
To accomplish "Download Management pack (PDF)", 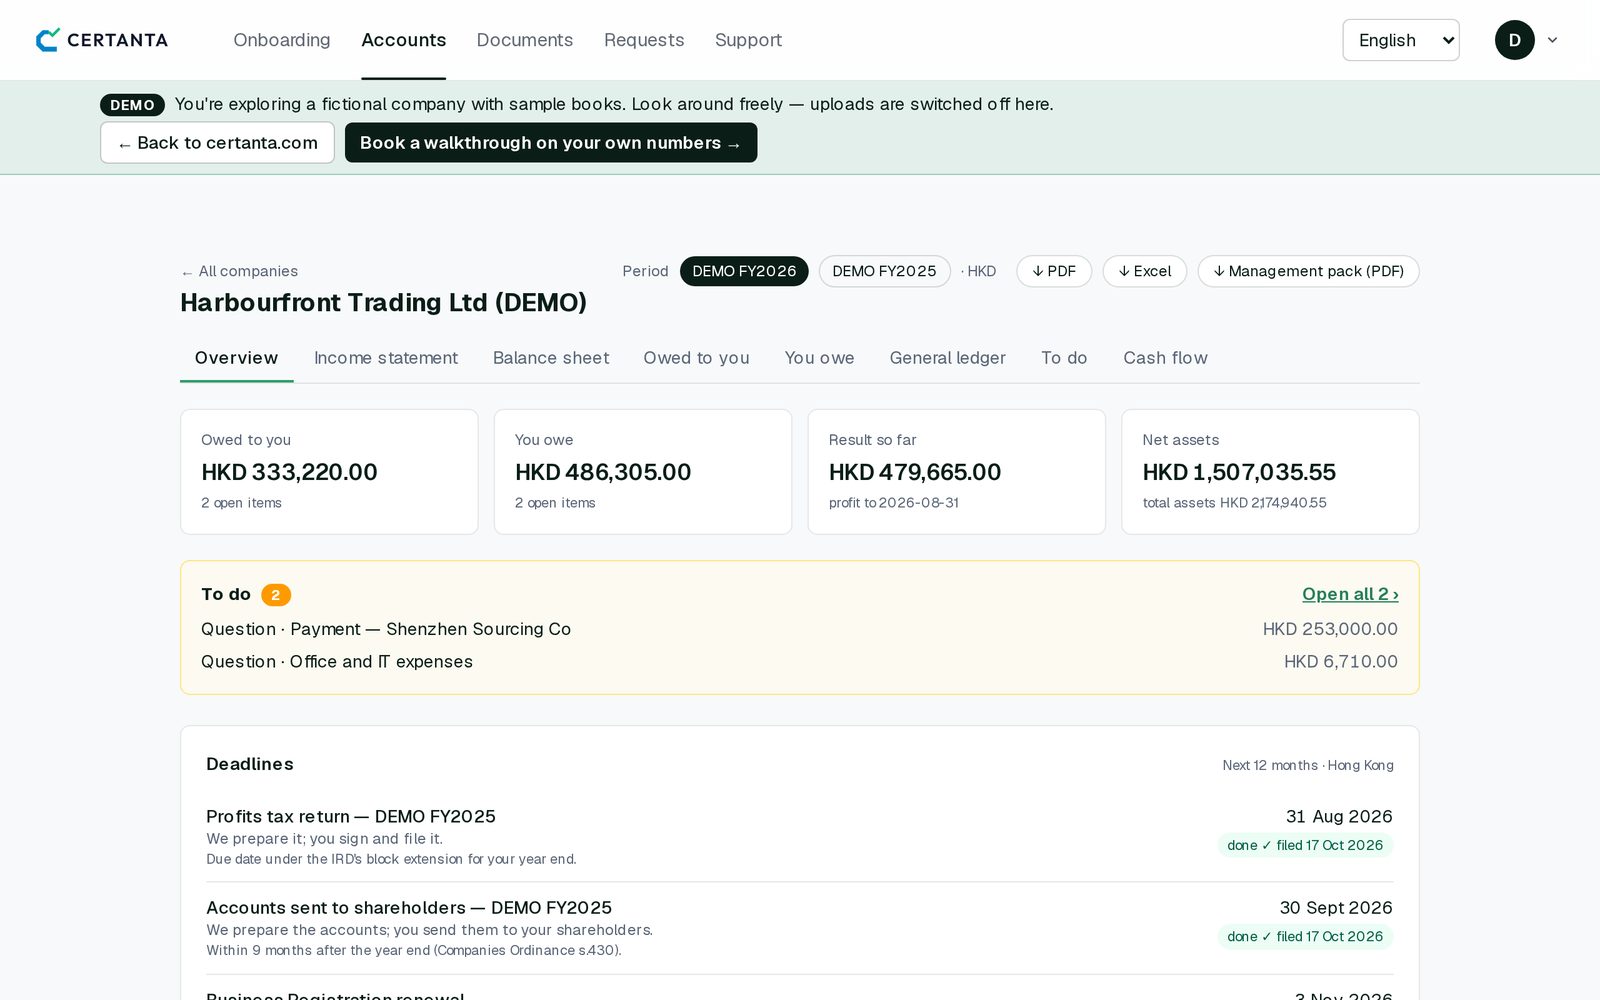I will click(x=1308, y=271).
